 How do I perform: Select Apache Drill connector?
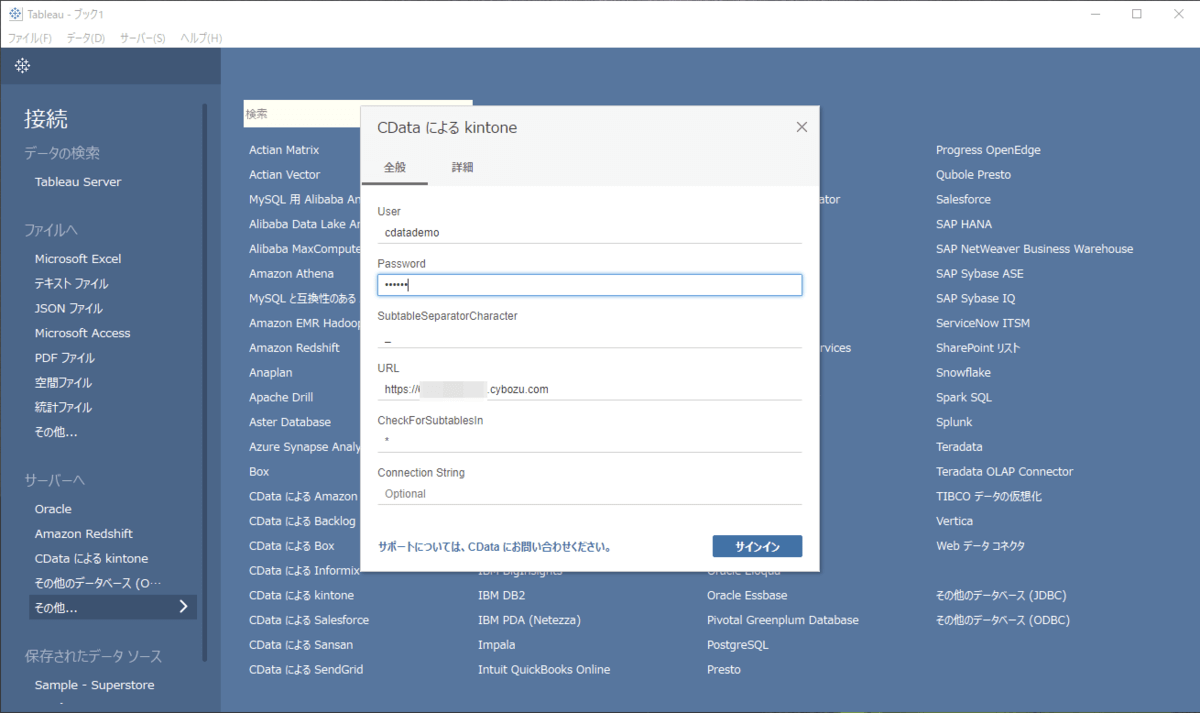pos(281,398)
